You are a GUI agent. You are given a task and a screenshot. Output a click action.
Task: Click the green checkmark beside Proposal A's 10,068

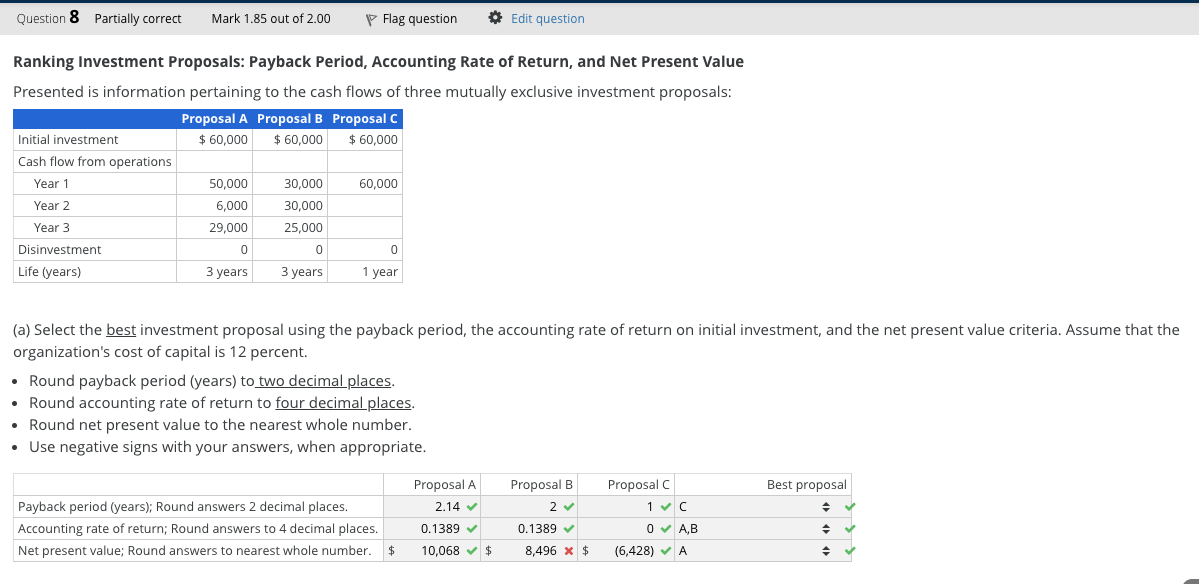click(471, 550)
